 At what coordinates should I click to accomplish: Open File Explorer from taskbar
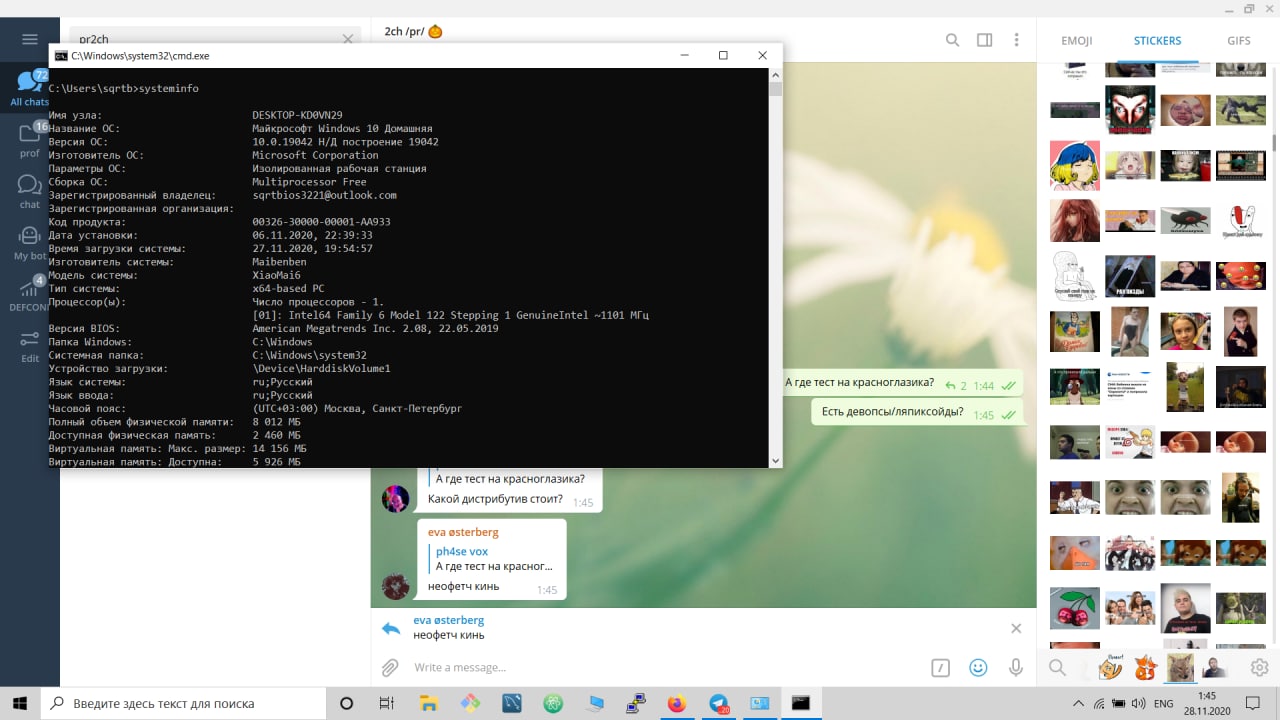click(x=428, y=703)
